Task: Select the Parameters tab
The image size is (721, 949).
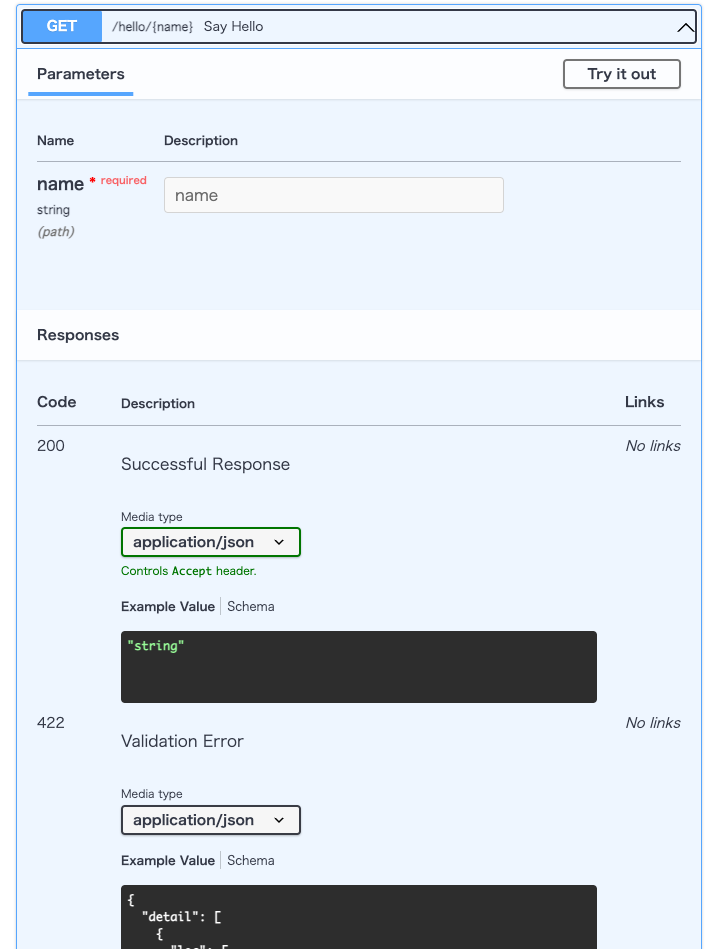Action: click(x=81, y=74)
